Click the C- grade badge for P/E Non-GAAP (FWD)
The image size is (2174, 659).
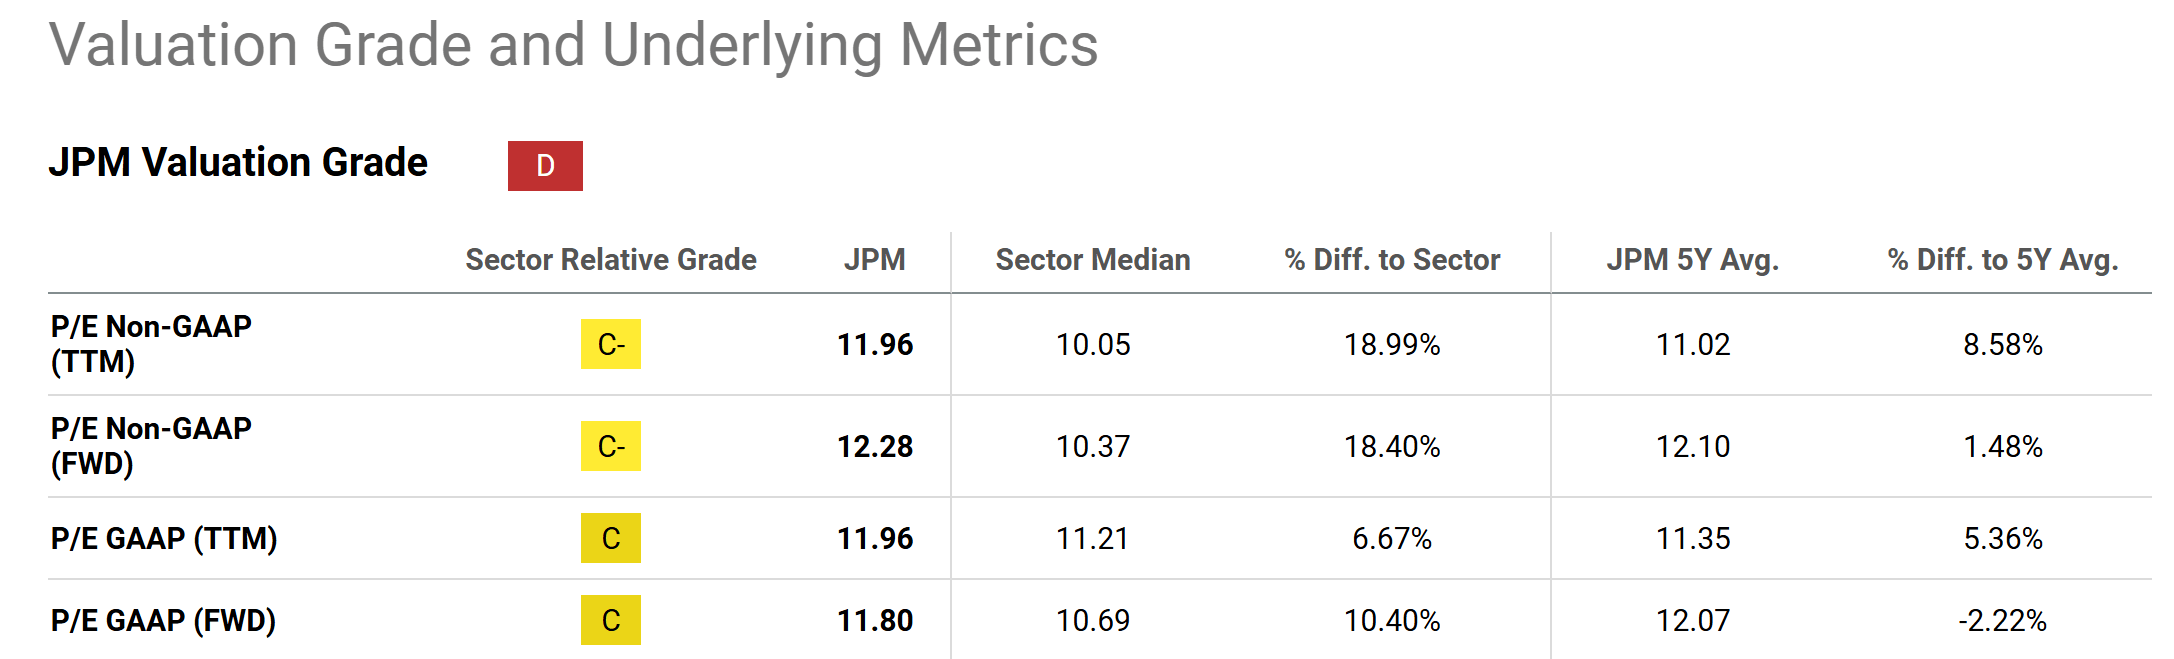(611, 446)
